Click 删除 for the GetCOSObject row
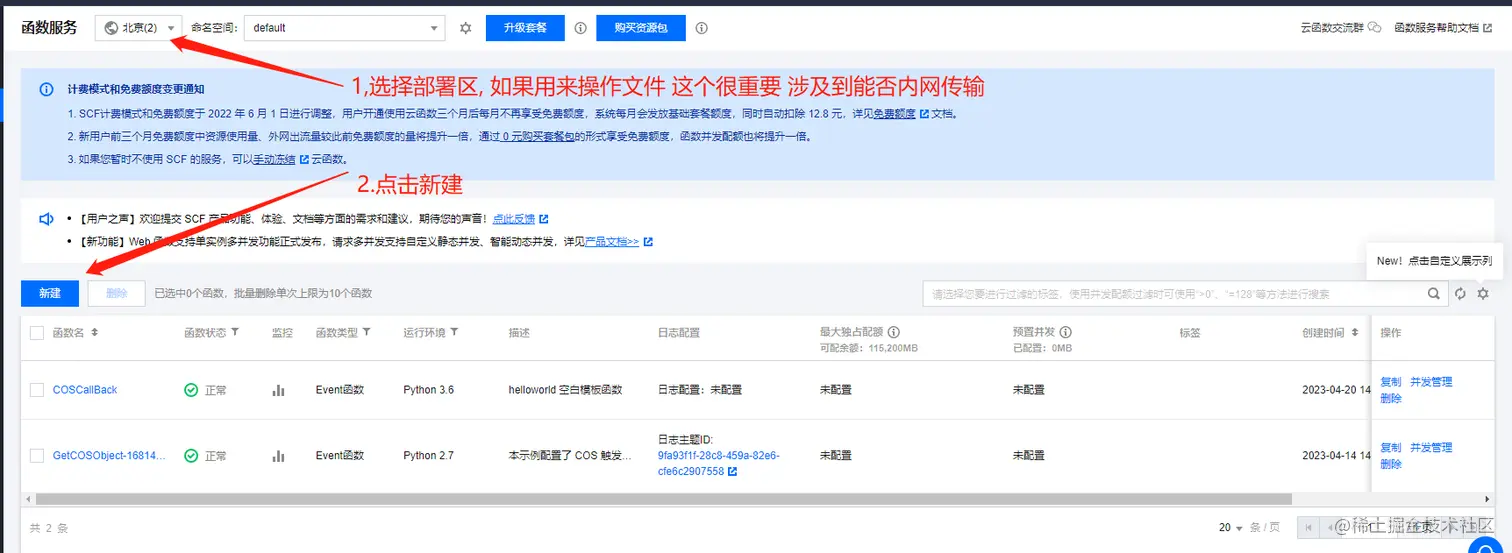The image size is (1512, 553). pyautogui.click(x=1391, y=464)
